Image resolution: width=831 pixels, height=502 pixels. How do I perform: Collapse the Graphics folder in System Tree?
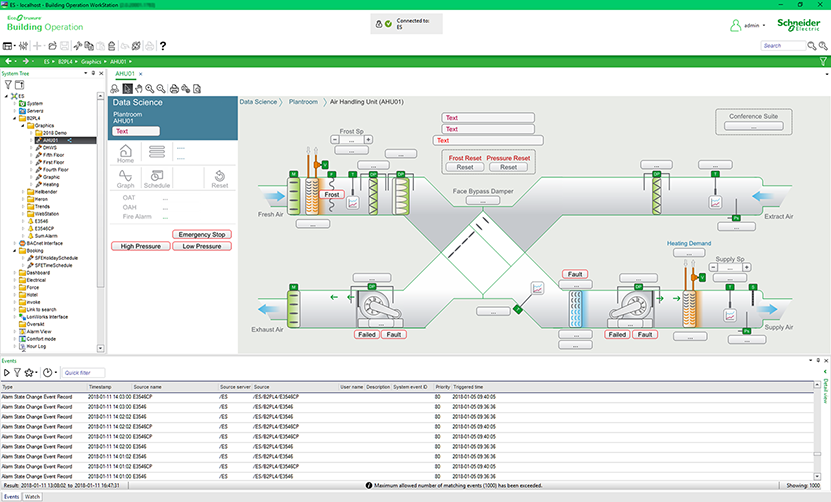22,125
